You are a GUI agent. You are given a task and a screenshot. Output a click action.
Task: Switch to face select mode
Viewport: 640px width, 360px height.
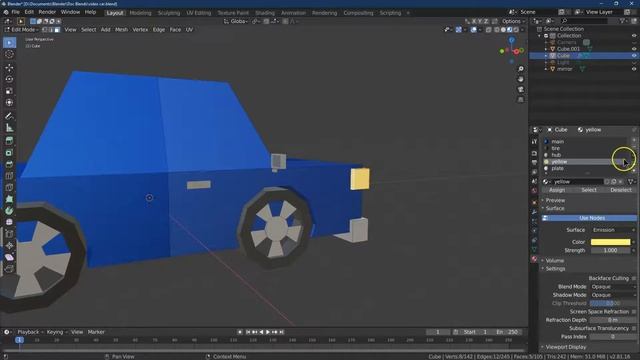pyautogui.click(x=57, y=30)
